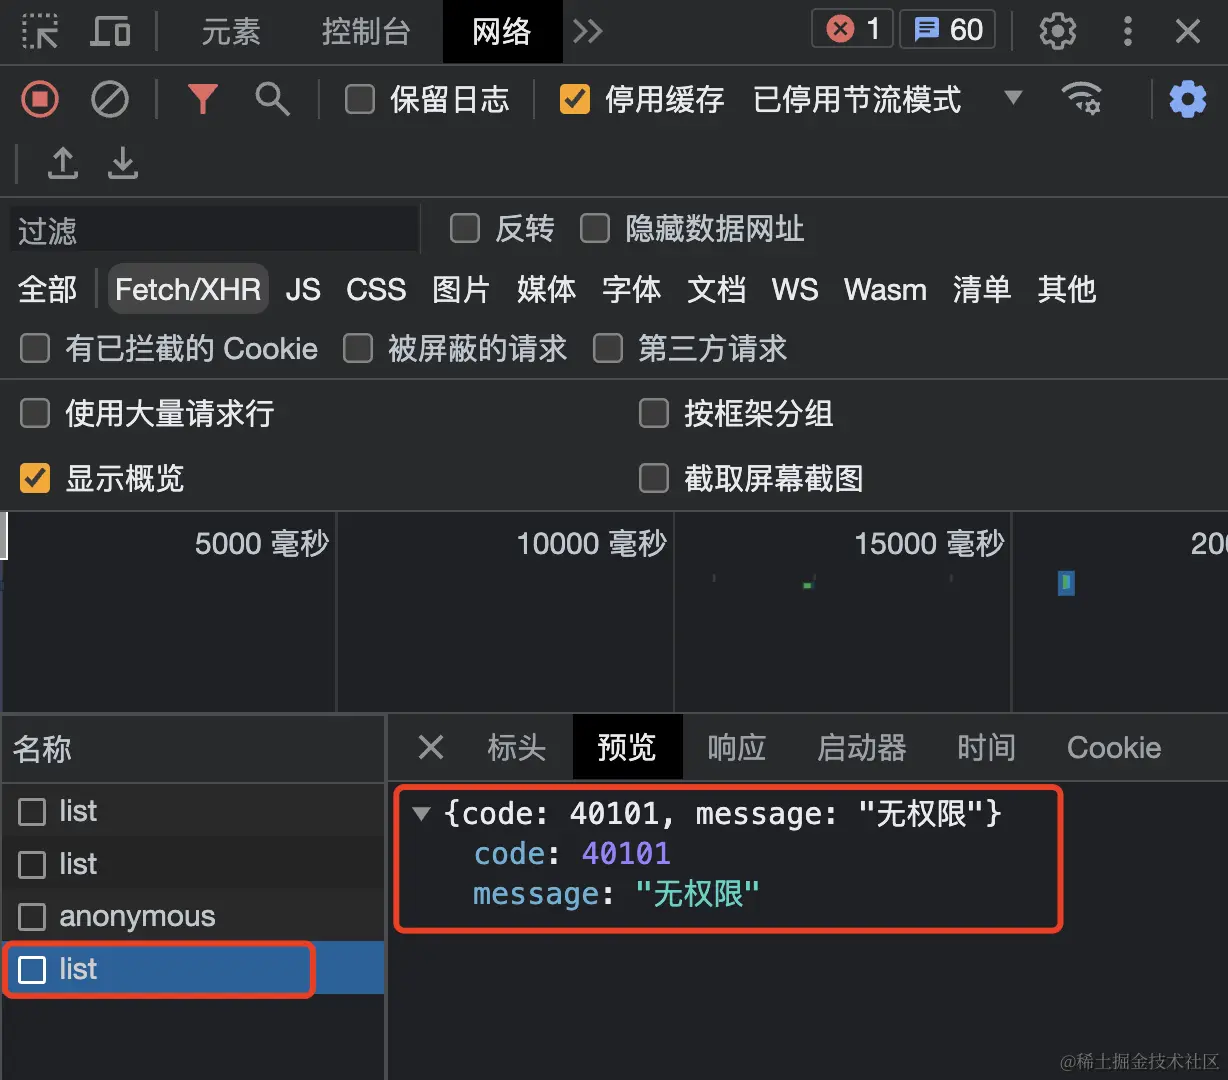Open throttling dropdown 已停用节流模式
Screen dimensions: 1228x1080
[888, 99]
